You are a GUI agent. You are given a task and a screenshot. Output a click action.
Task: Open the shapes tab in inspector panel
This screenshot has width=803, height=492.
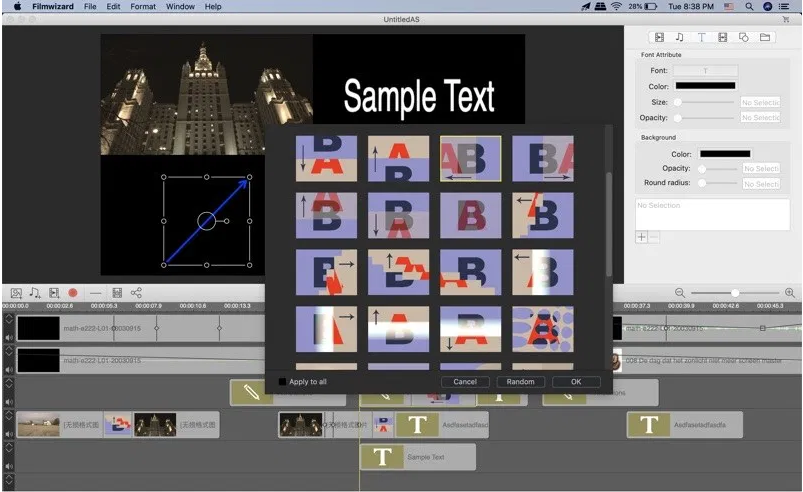pyautogui.click(x=743, y=37)
